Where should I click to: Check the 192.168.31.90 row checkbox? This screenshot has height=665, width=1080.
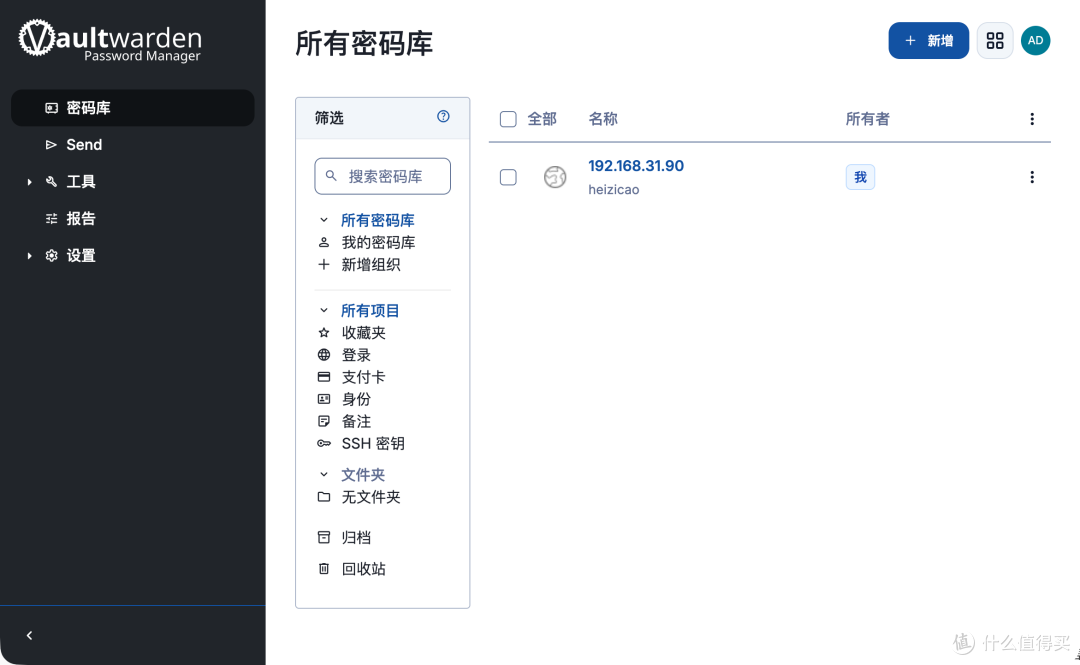[x=508, y=177]
